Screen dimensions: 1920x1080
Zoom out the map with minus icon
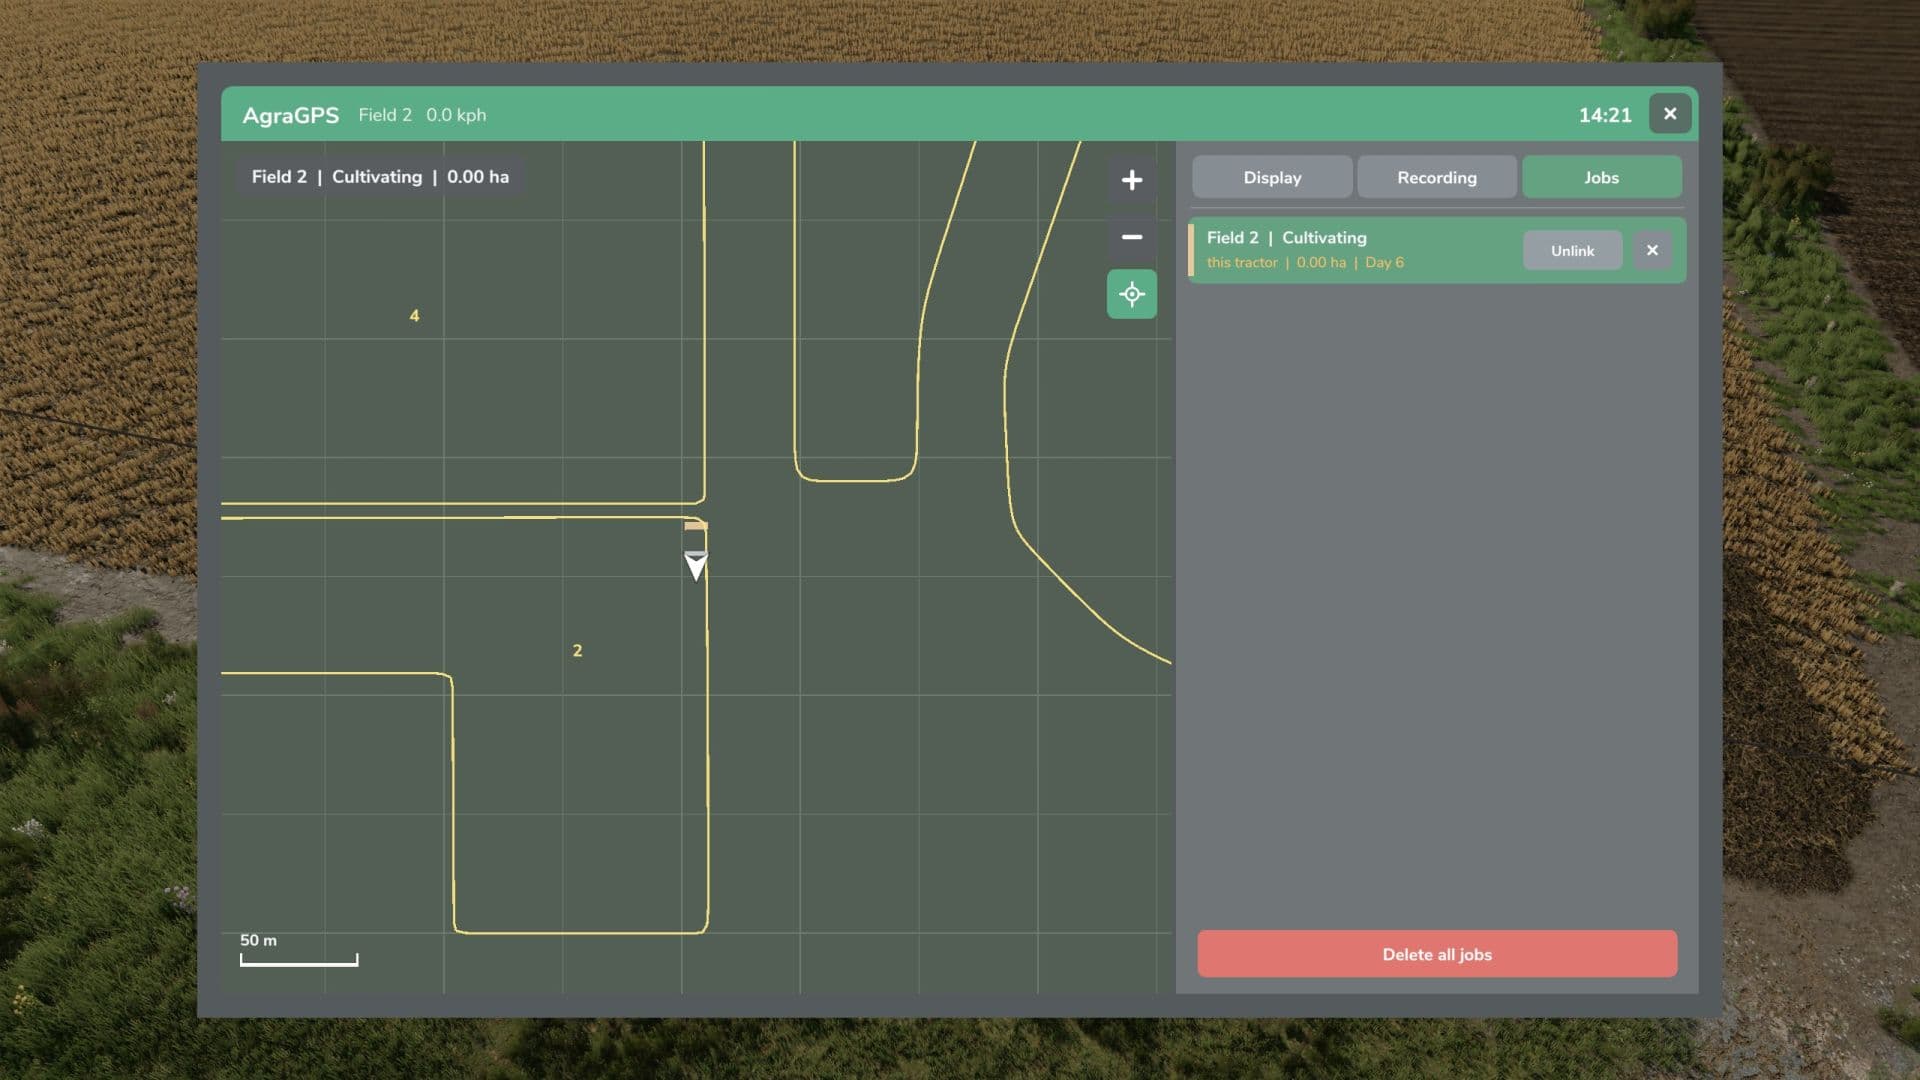click(x=1131, y=237)
